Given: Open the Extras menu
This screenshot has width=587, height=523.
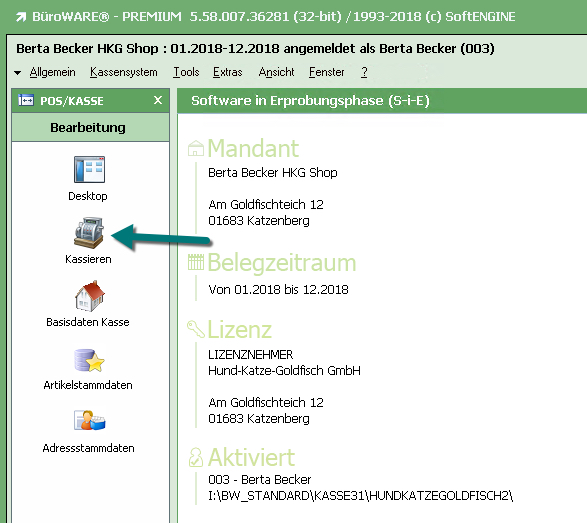Looking at the screenshot, I should [x=228, y=72].
